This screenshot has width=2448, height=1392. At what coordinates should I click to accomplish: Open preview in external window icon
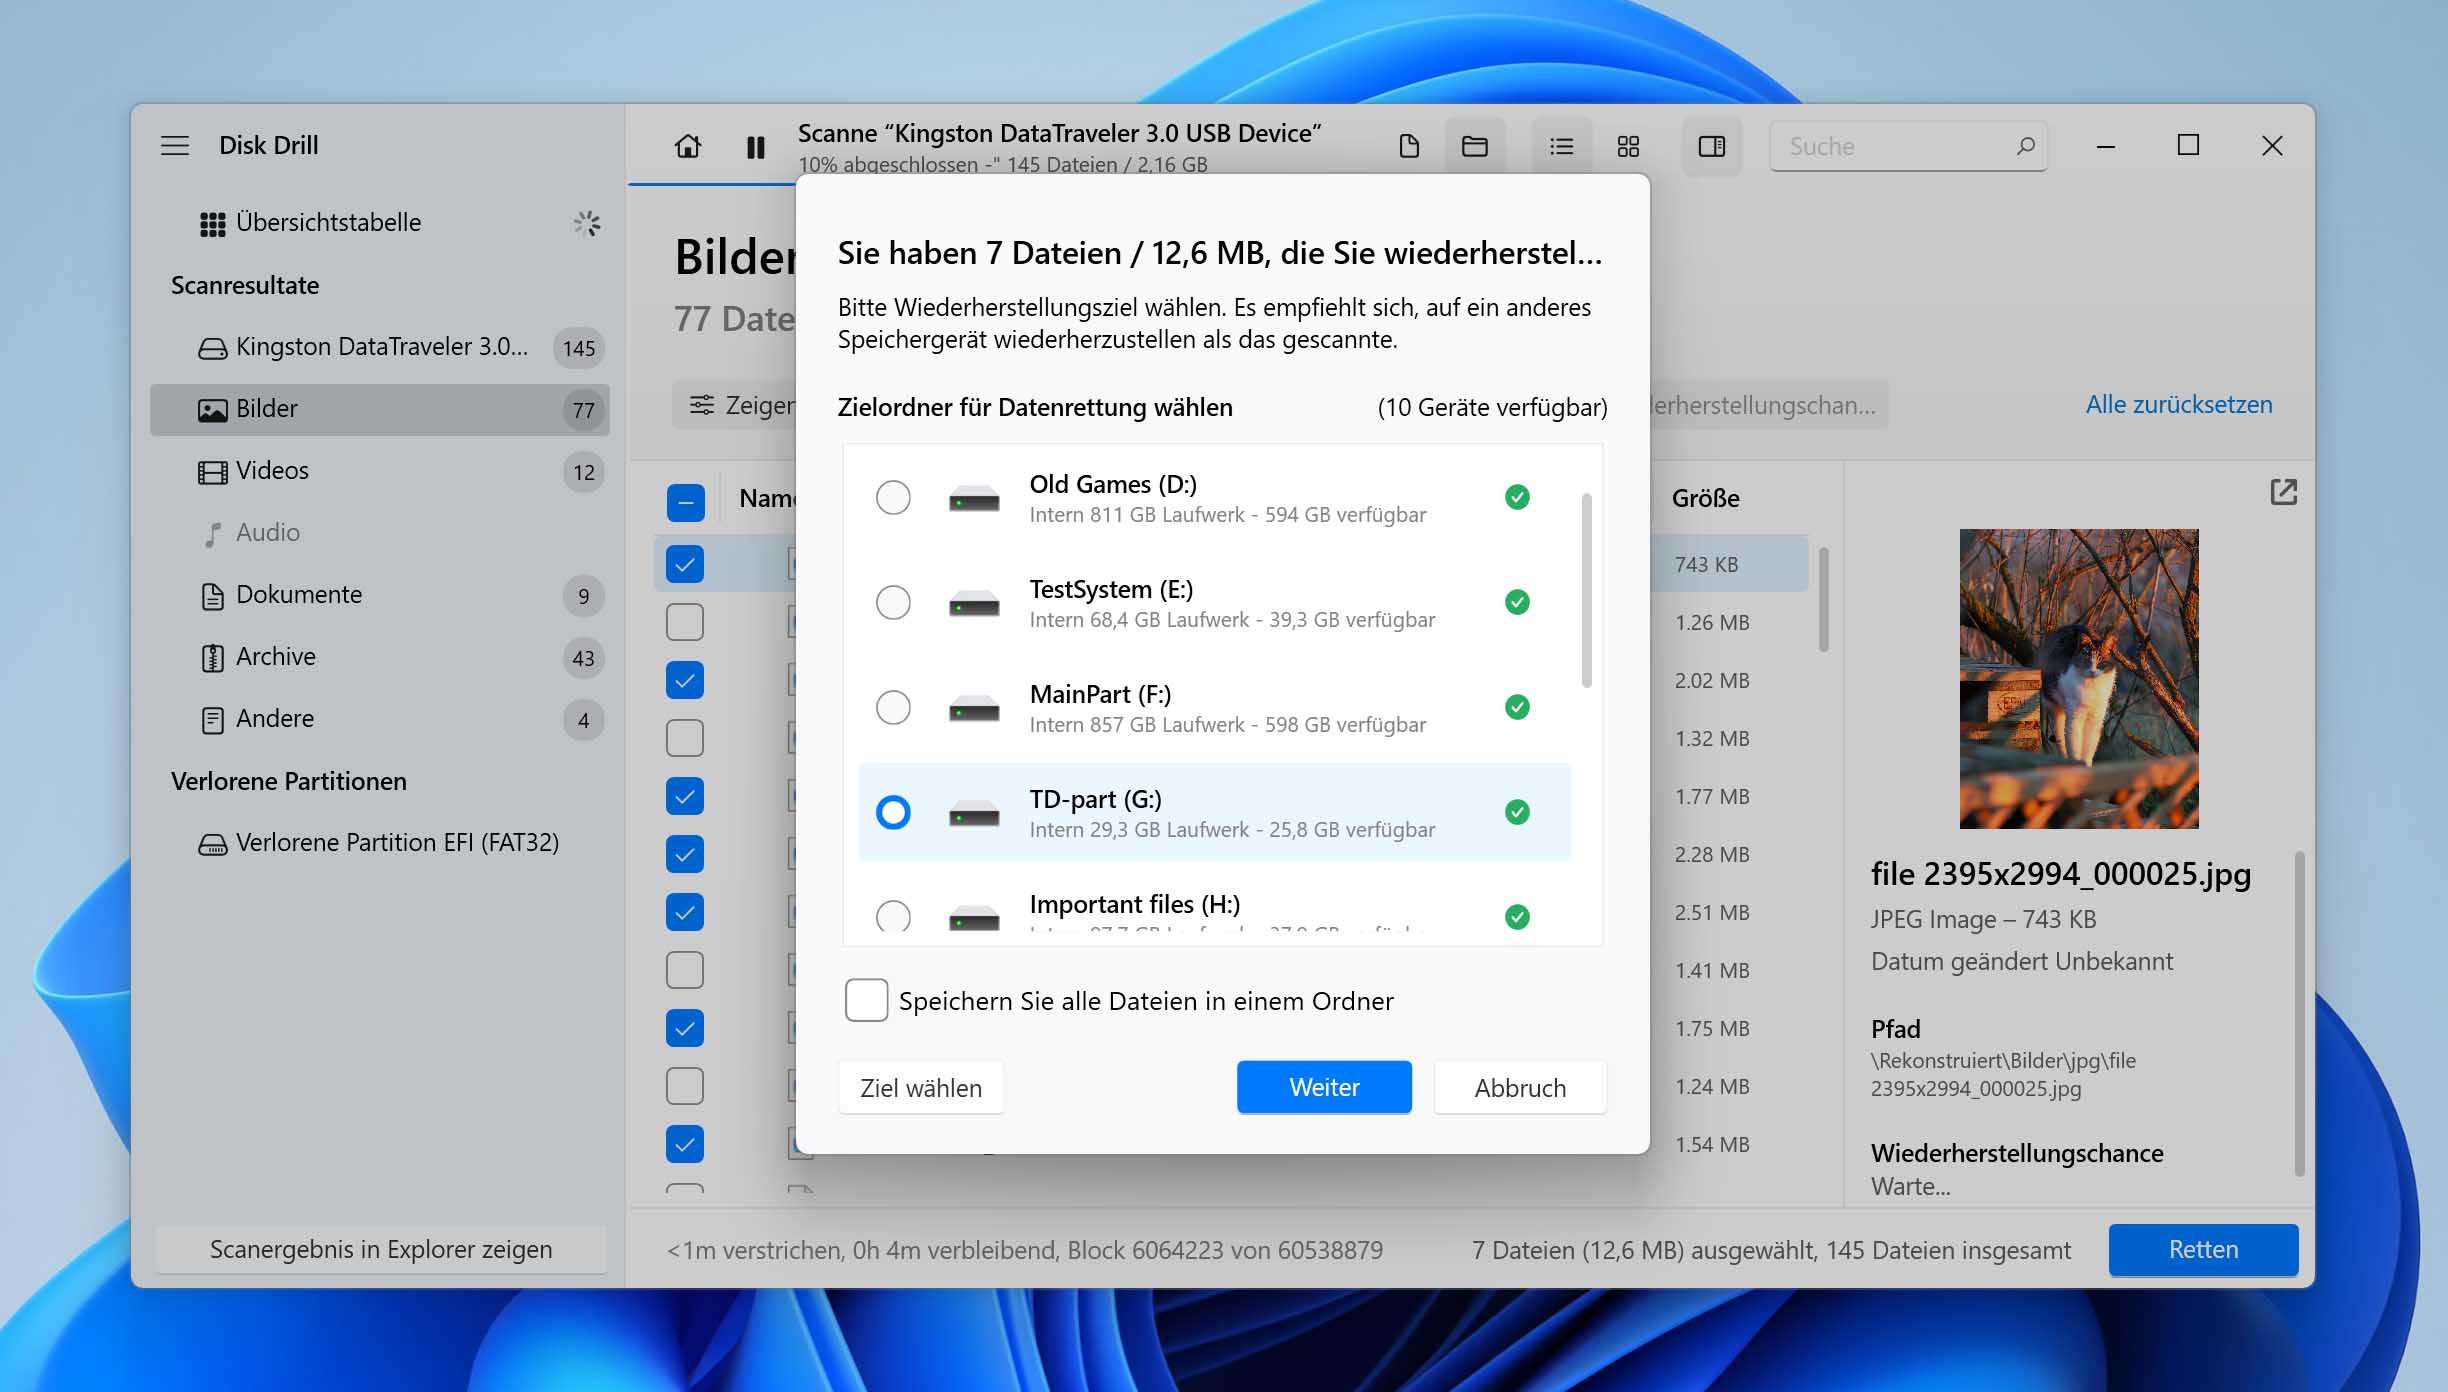[2283, 492]
